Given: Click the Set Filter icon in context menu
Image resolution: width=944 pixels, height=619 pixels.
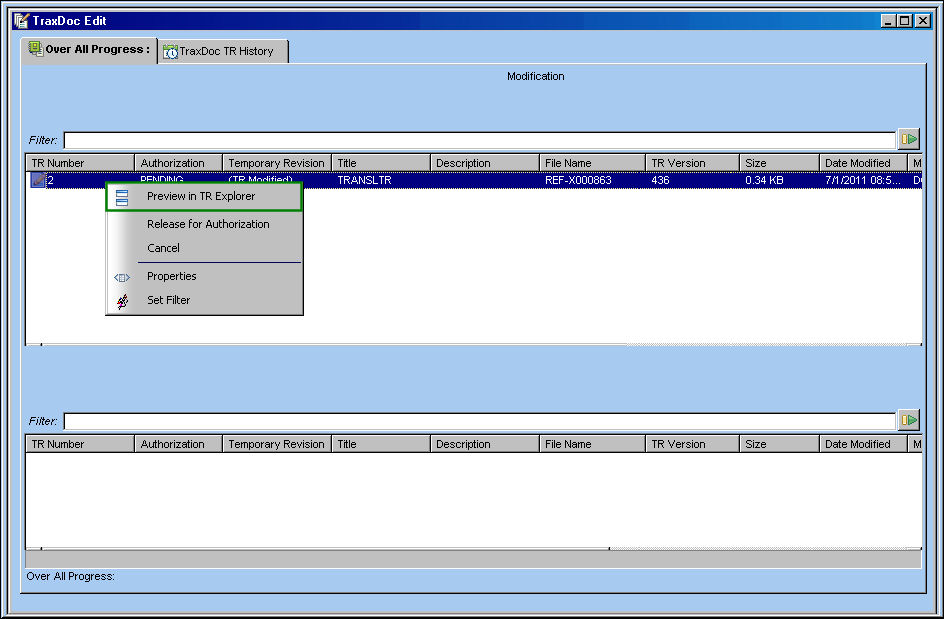Looking at the screenshot, I should [x=122, y=300].
